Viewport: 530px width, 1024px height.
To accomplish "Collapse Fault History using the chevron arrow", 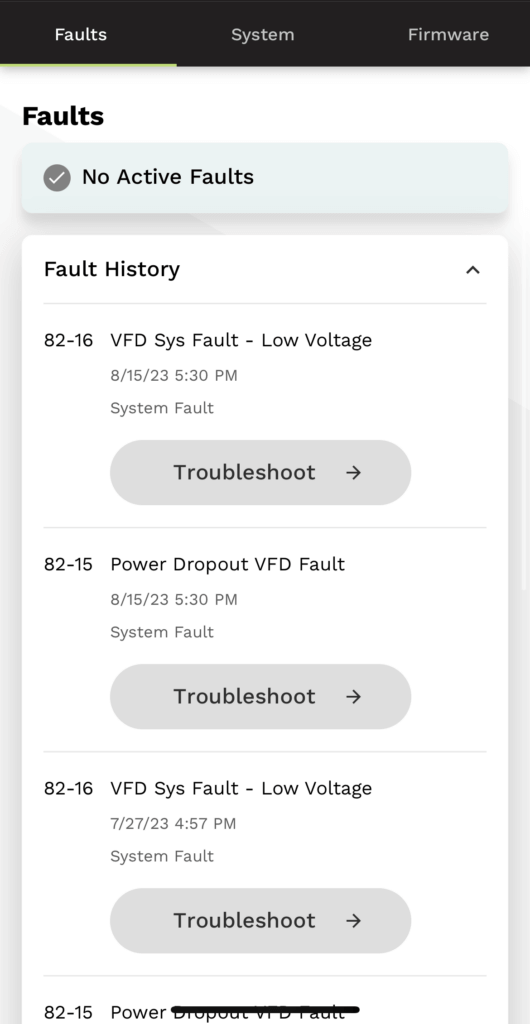I will pos(473,270).
